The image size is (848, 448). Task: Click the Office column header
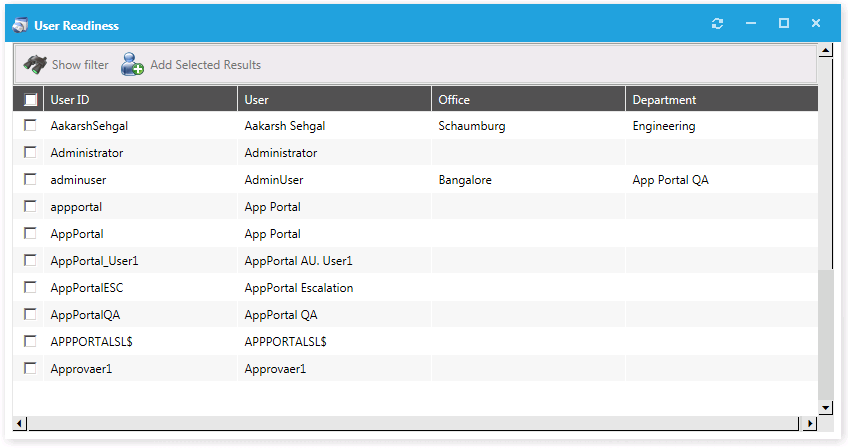click(528, 99)
